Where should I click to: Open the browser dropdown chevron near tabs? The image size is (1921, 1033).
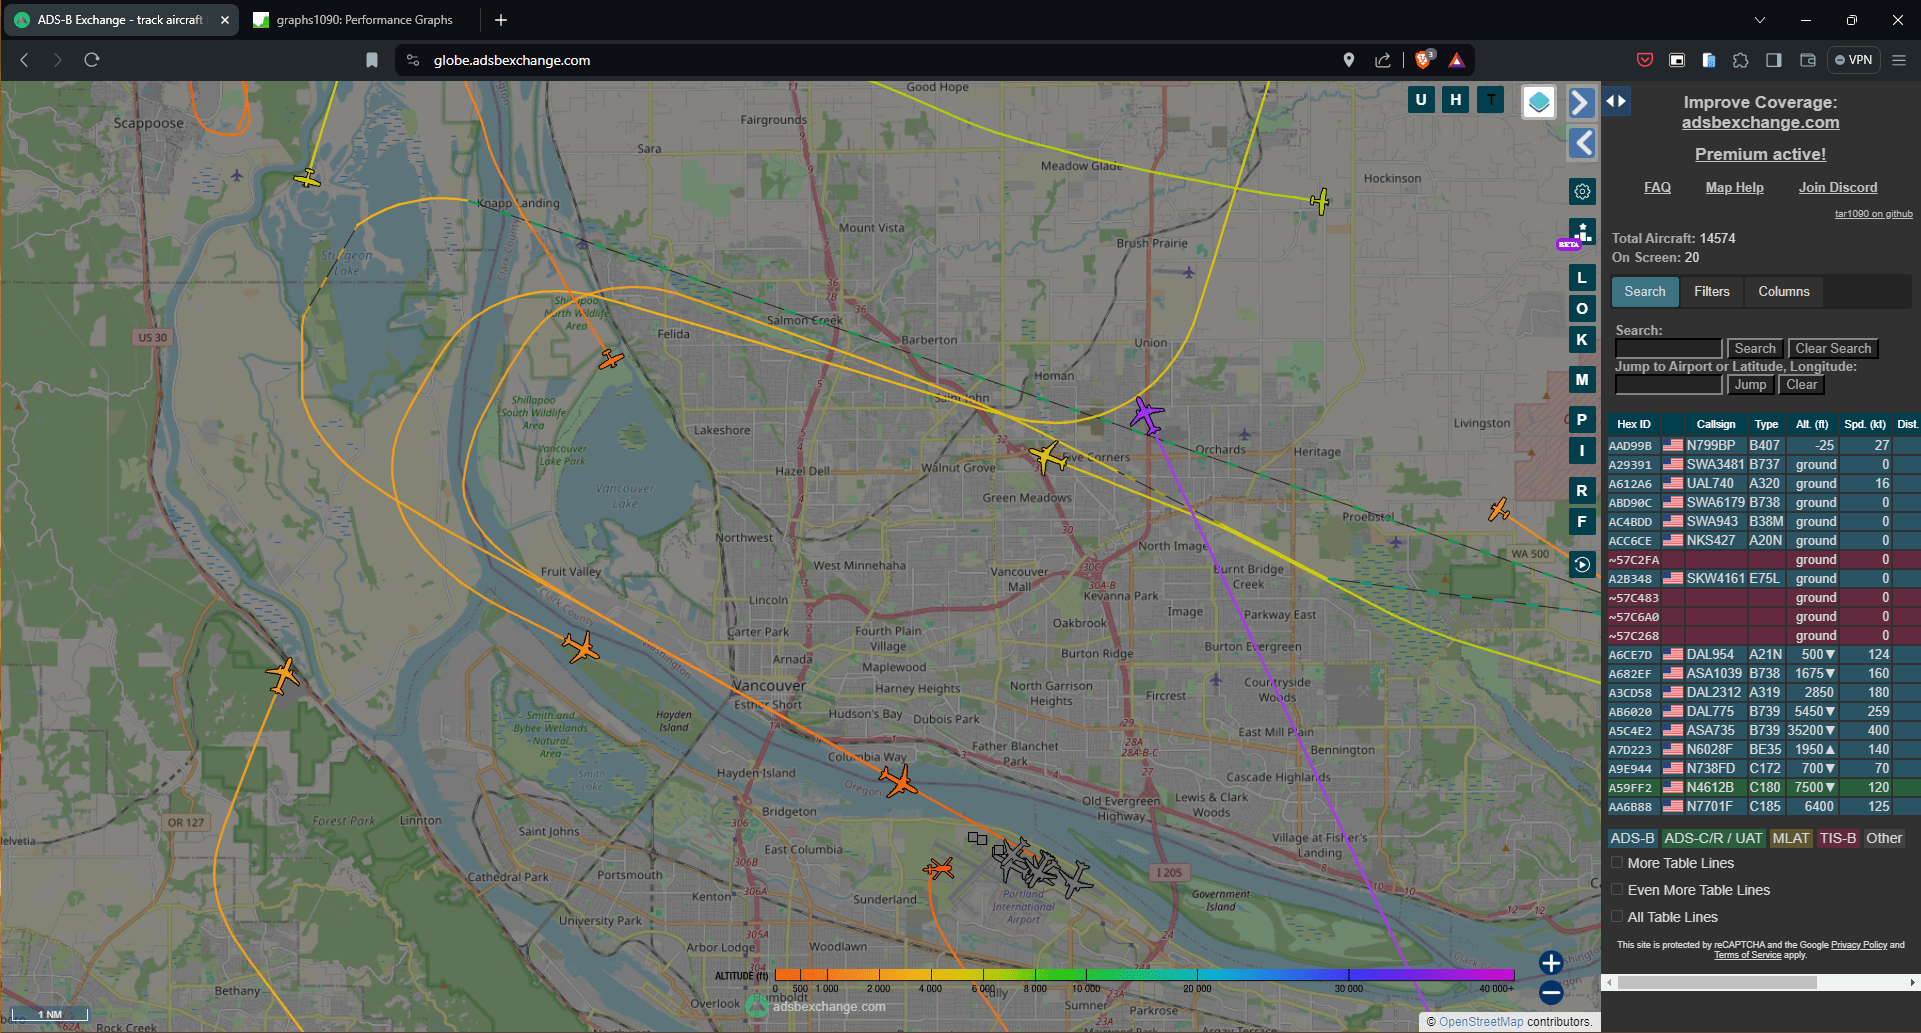[x=1759, y=19]
